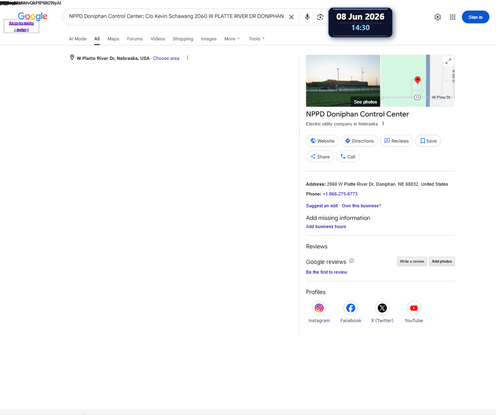This screenshot has height=415, width=500.
Task: Start voice search with microphone icon
Action: click(x=307, y=17)
